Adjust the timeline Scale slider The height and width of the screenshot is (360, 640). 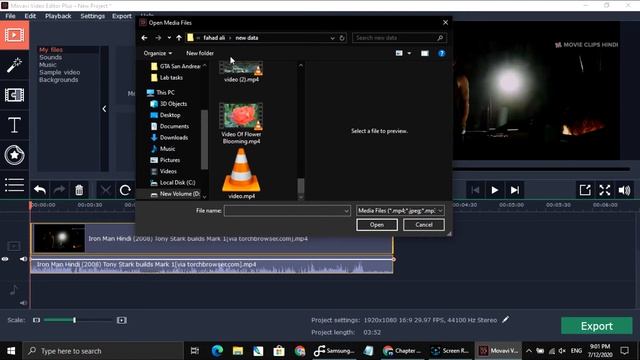(x=74, y=320)
